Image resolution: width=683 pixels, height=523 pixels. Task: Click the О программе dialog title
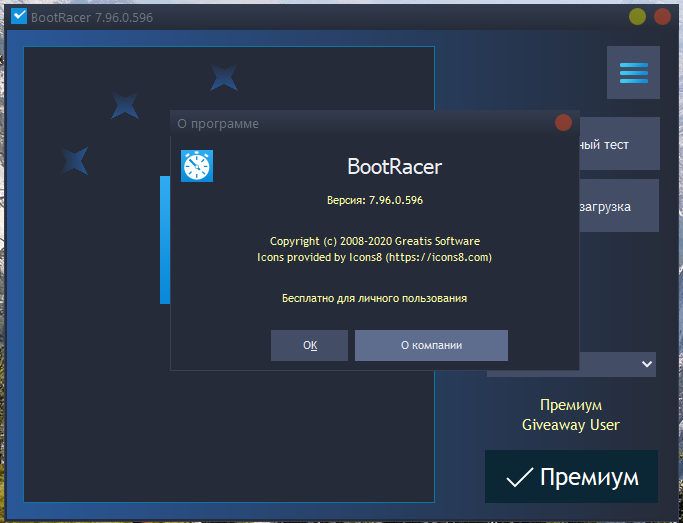(x=218, y=124)
